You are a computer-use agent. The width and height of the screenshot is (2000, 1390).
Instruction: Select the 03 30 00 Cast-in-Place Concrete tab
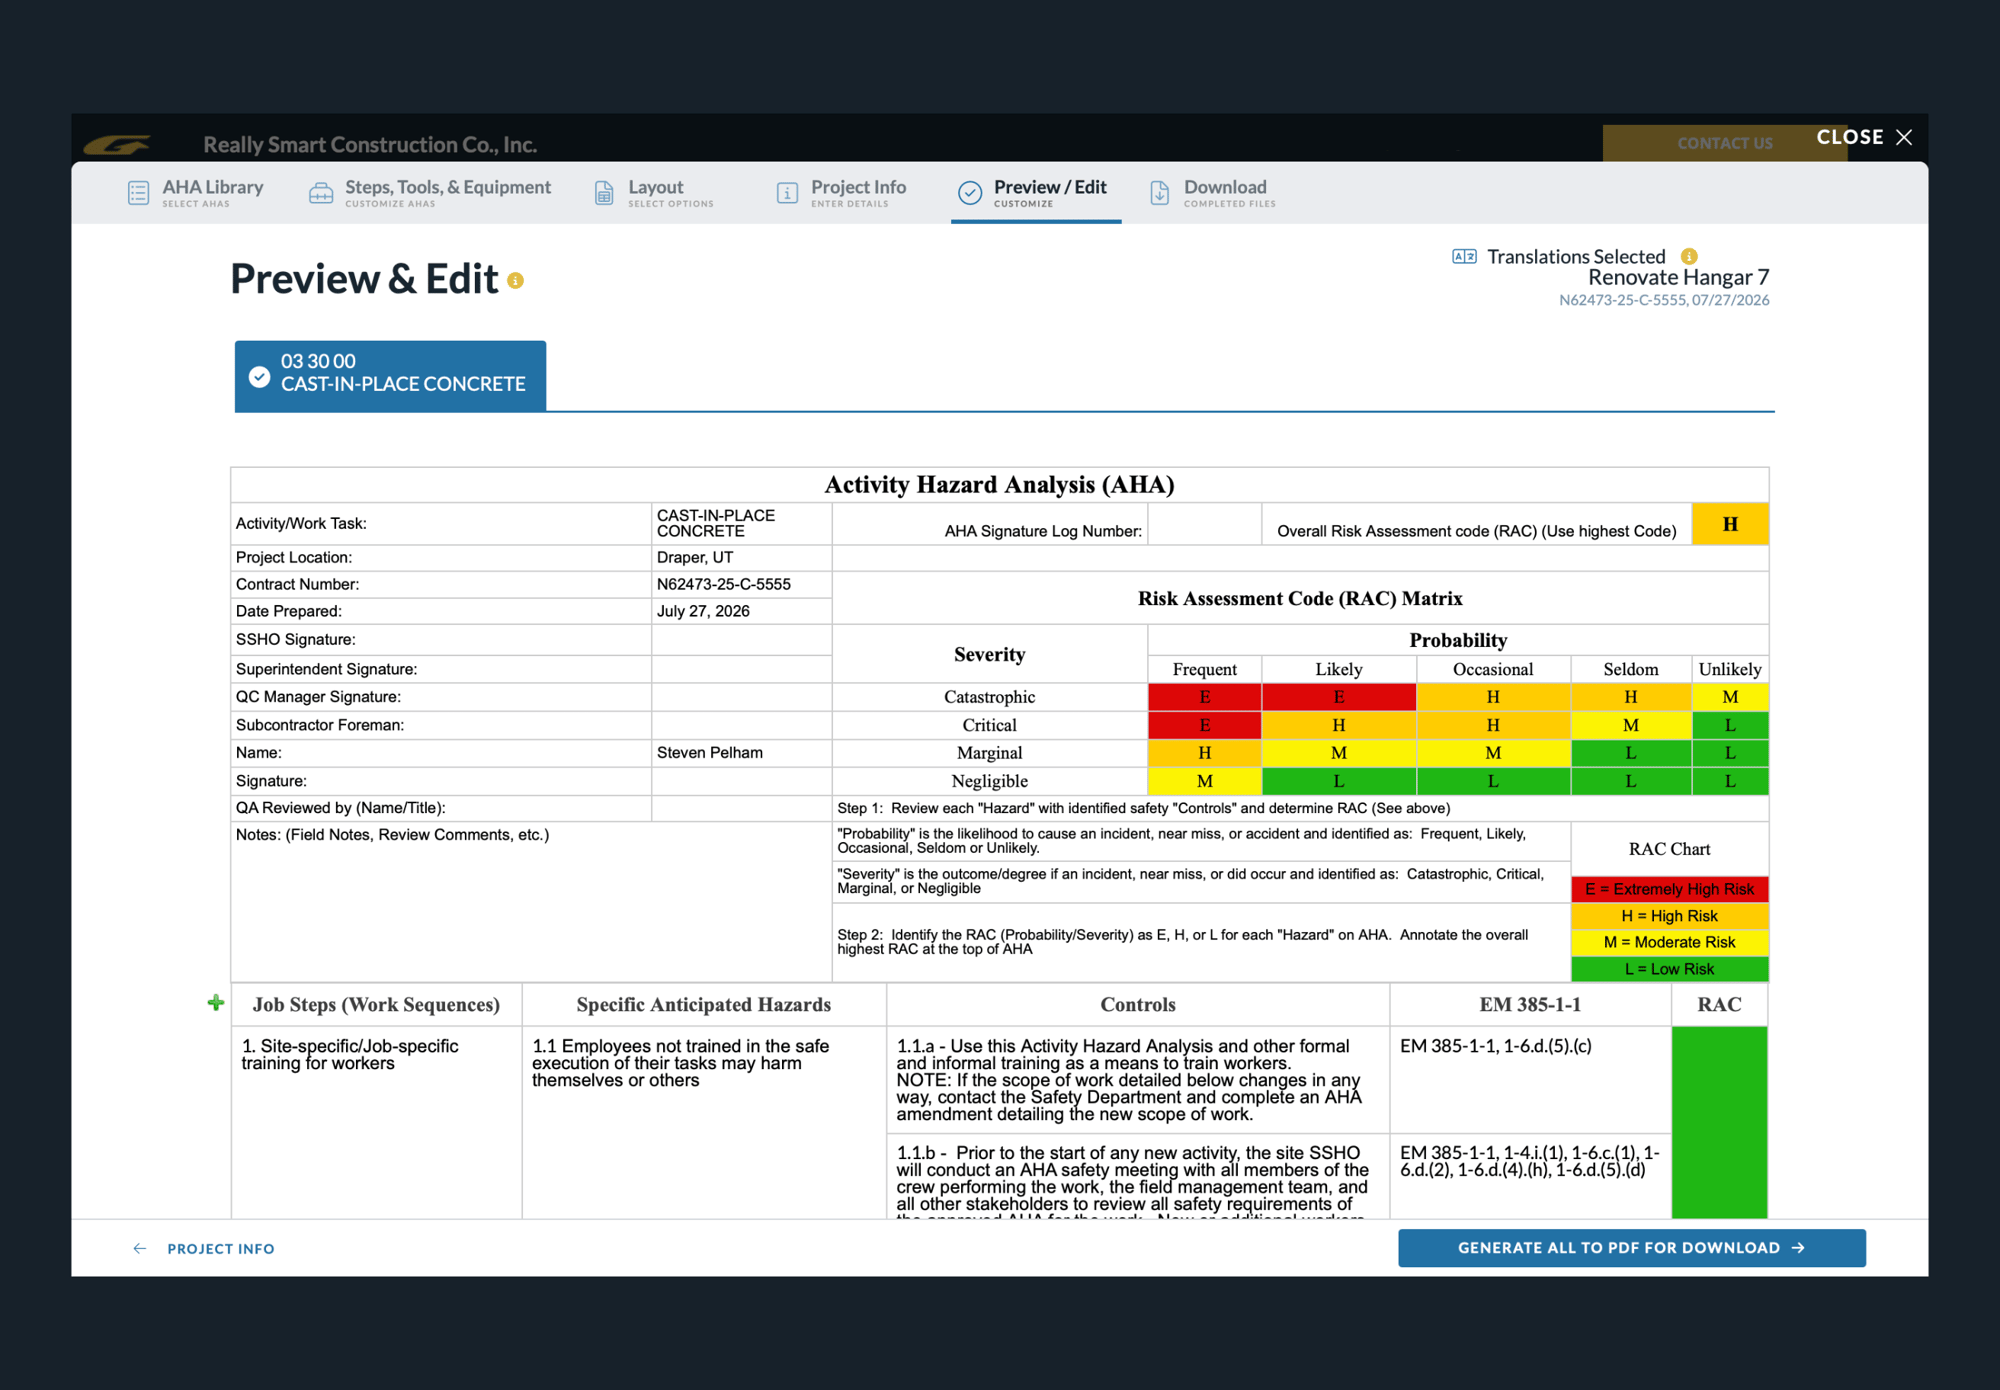click(390, 376)
